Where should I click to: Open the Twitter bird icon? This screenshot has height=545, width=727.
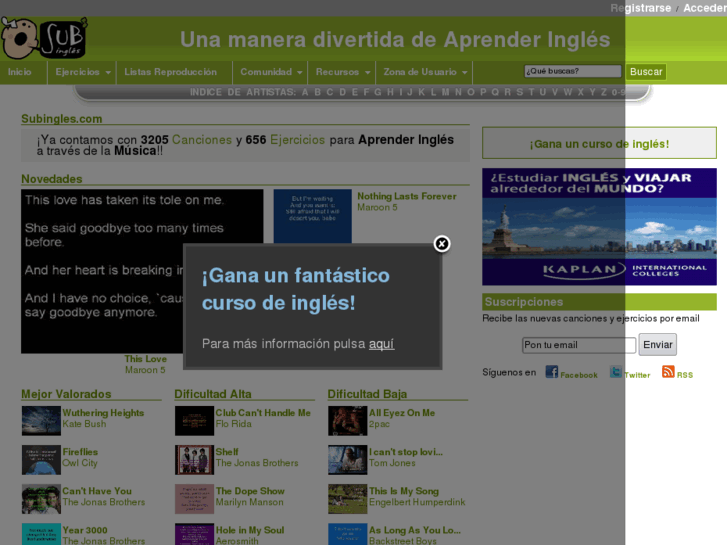pyautogui.click(x=616, y=372)
